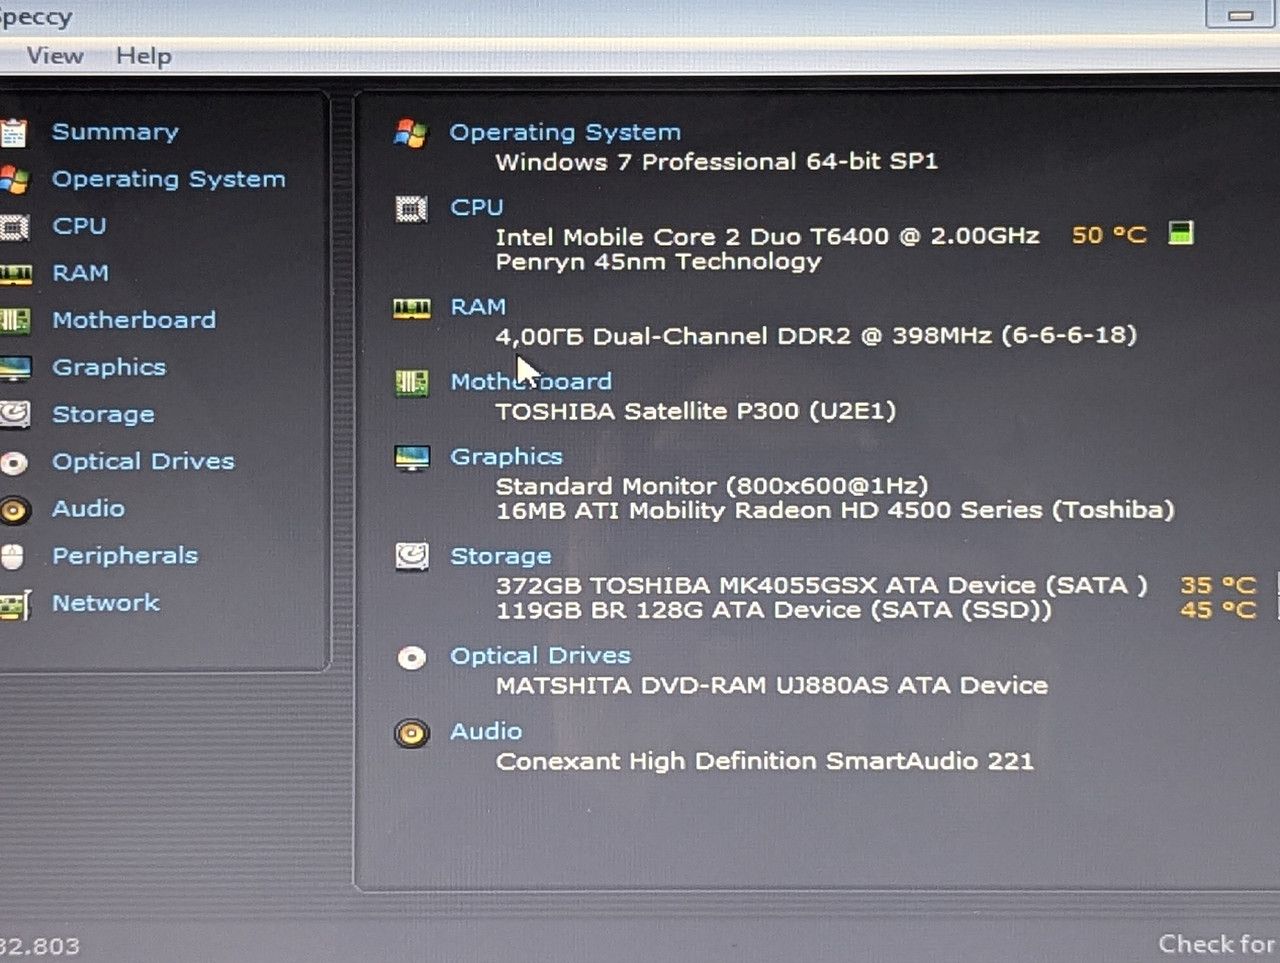The image size is (1280, 963).
Task: Click the Audio speaker icon in sidebar
Action: click(15, 510)
